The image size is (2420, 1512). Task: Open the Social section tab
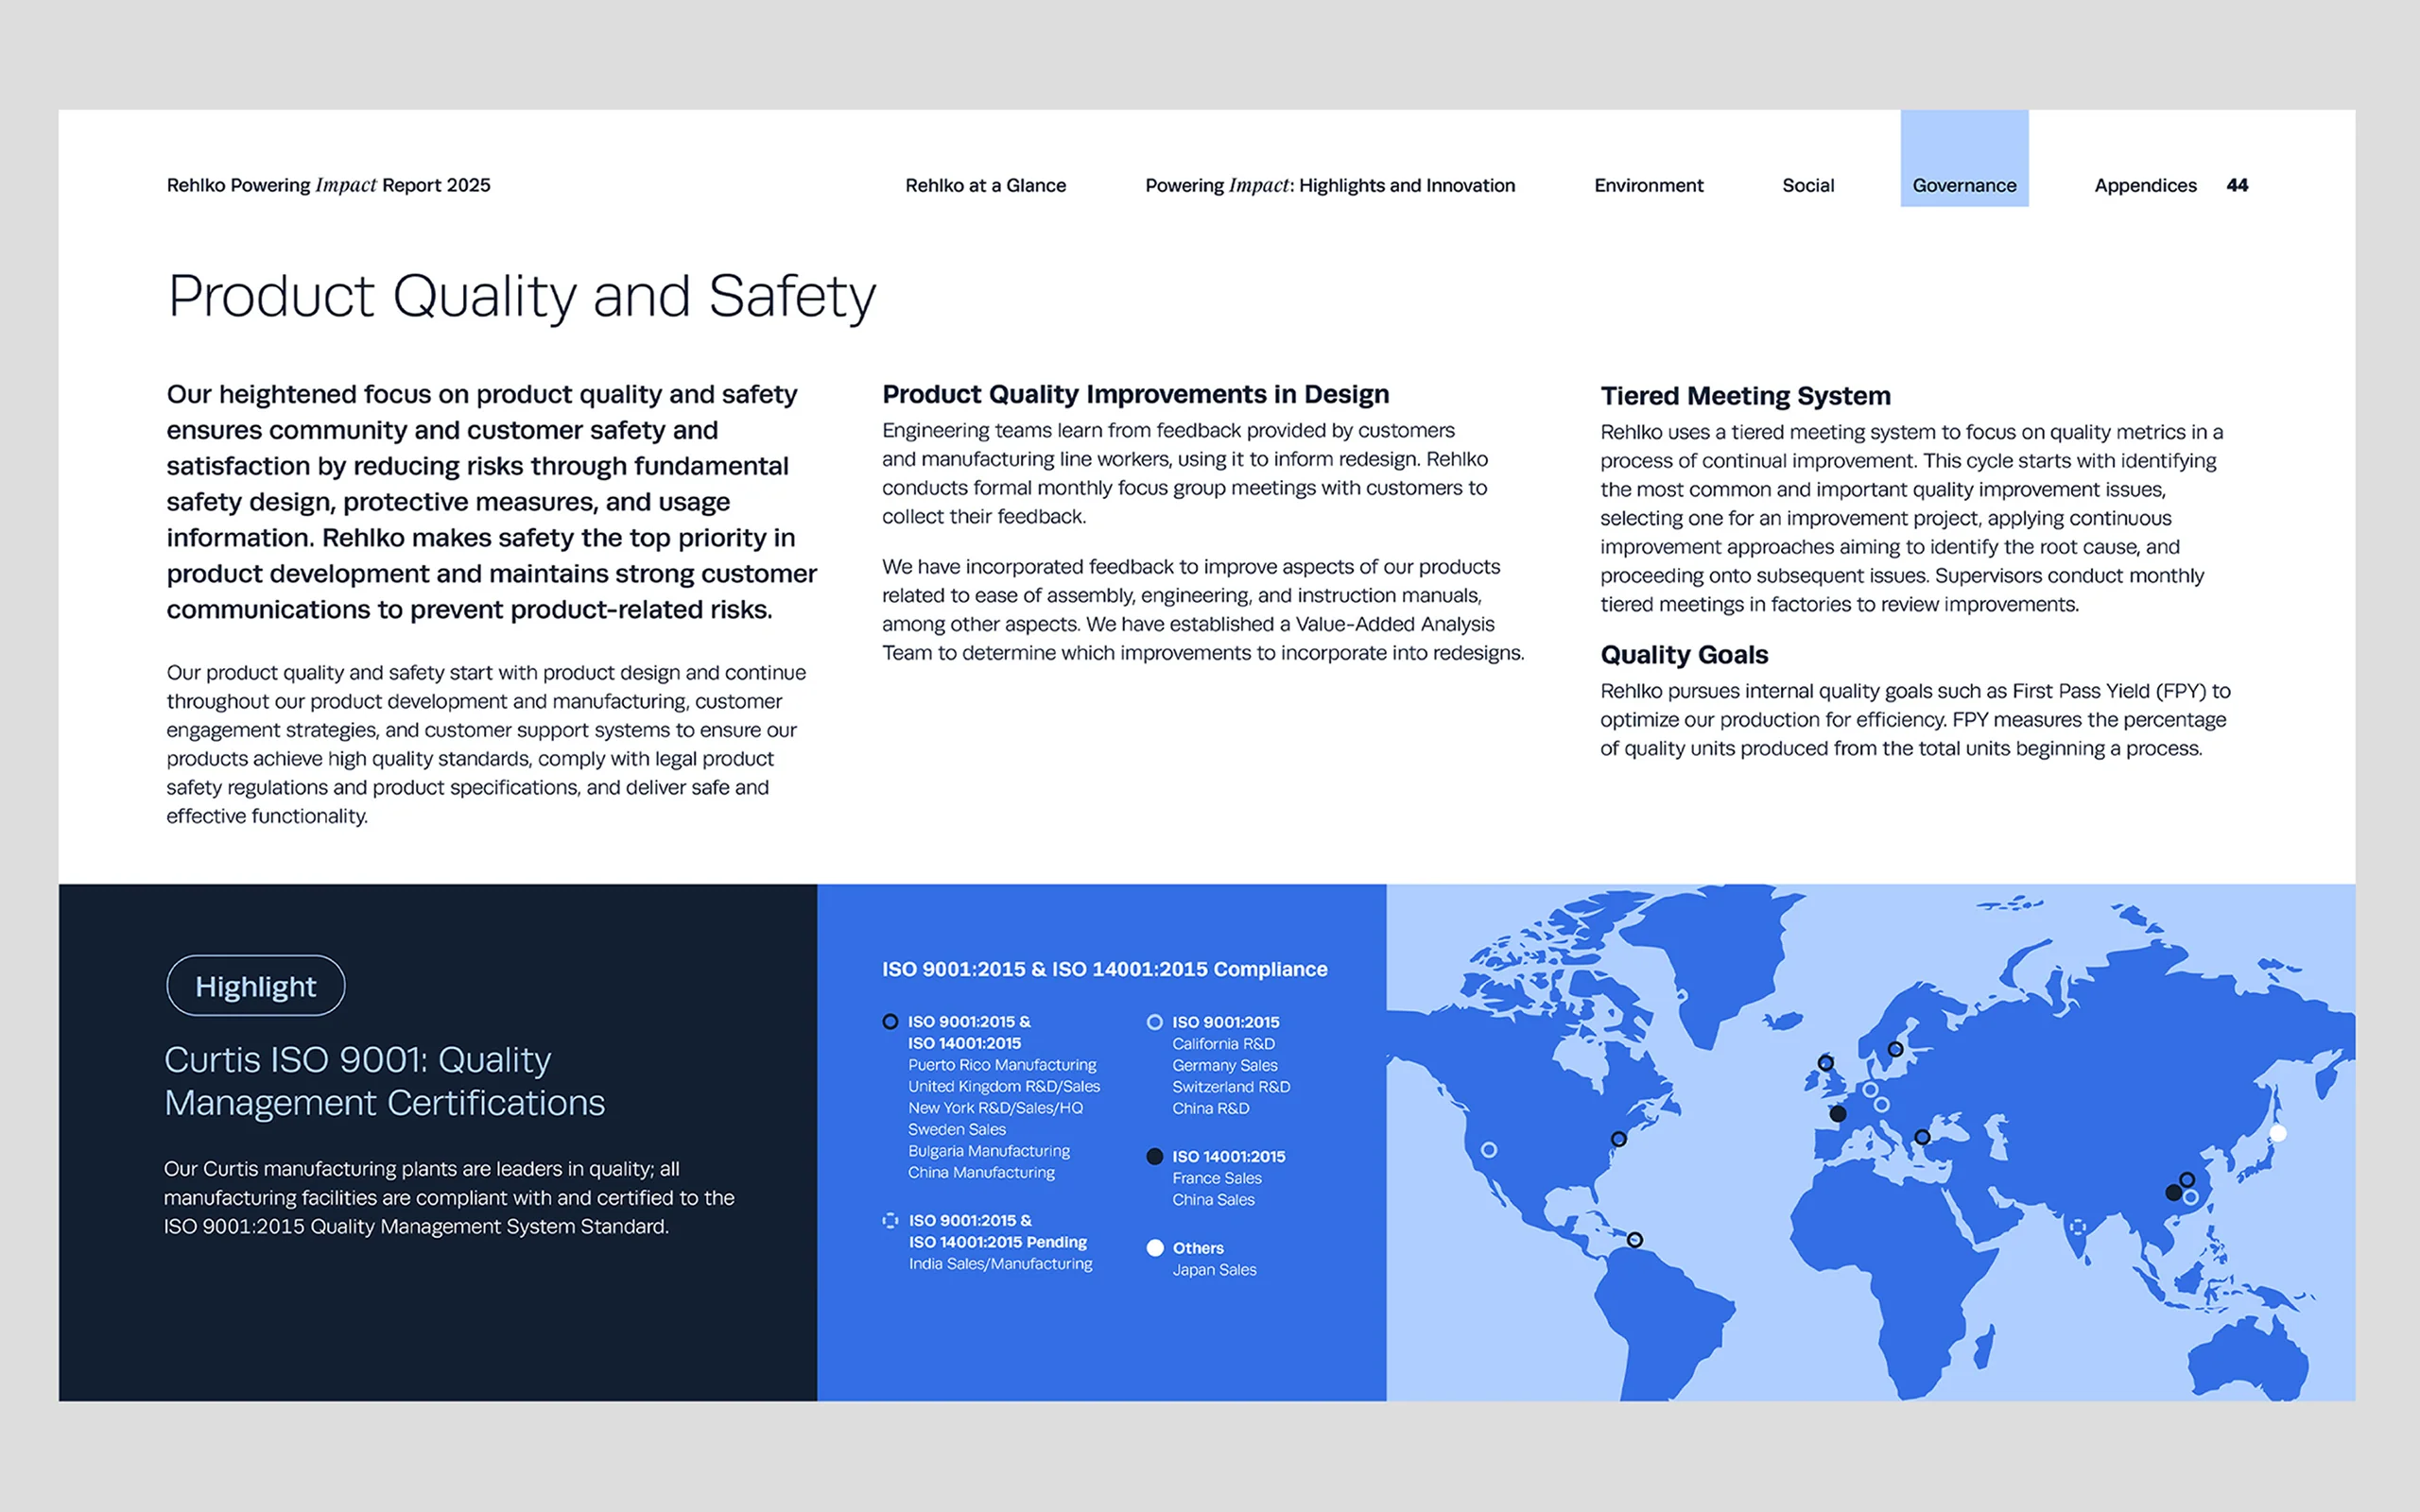1807,185
